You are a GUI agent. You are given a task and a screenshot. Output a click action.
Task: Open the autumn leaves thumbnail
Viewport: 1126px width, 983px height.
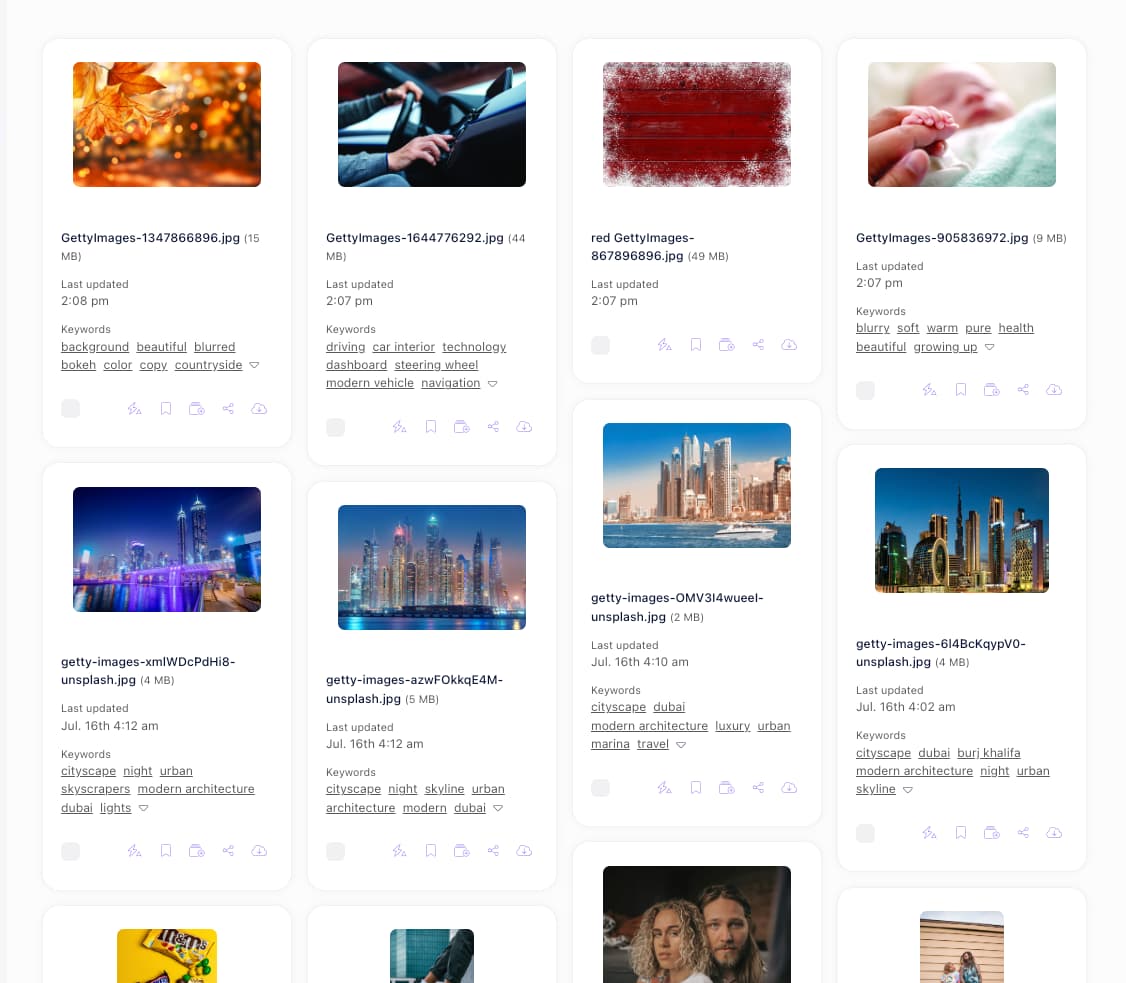coord(167,124)
